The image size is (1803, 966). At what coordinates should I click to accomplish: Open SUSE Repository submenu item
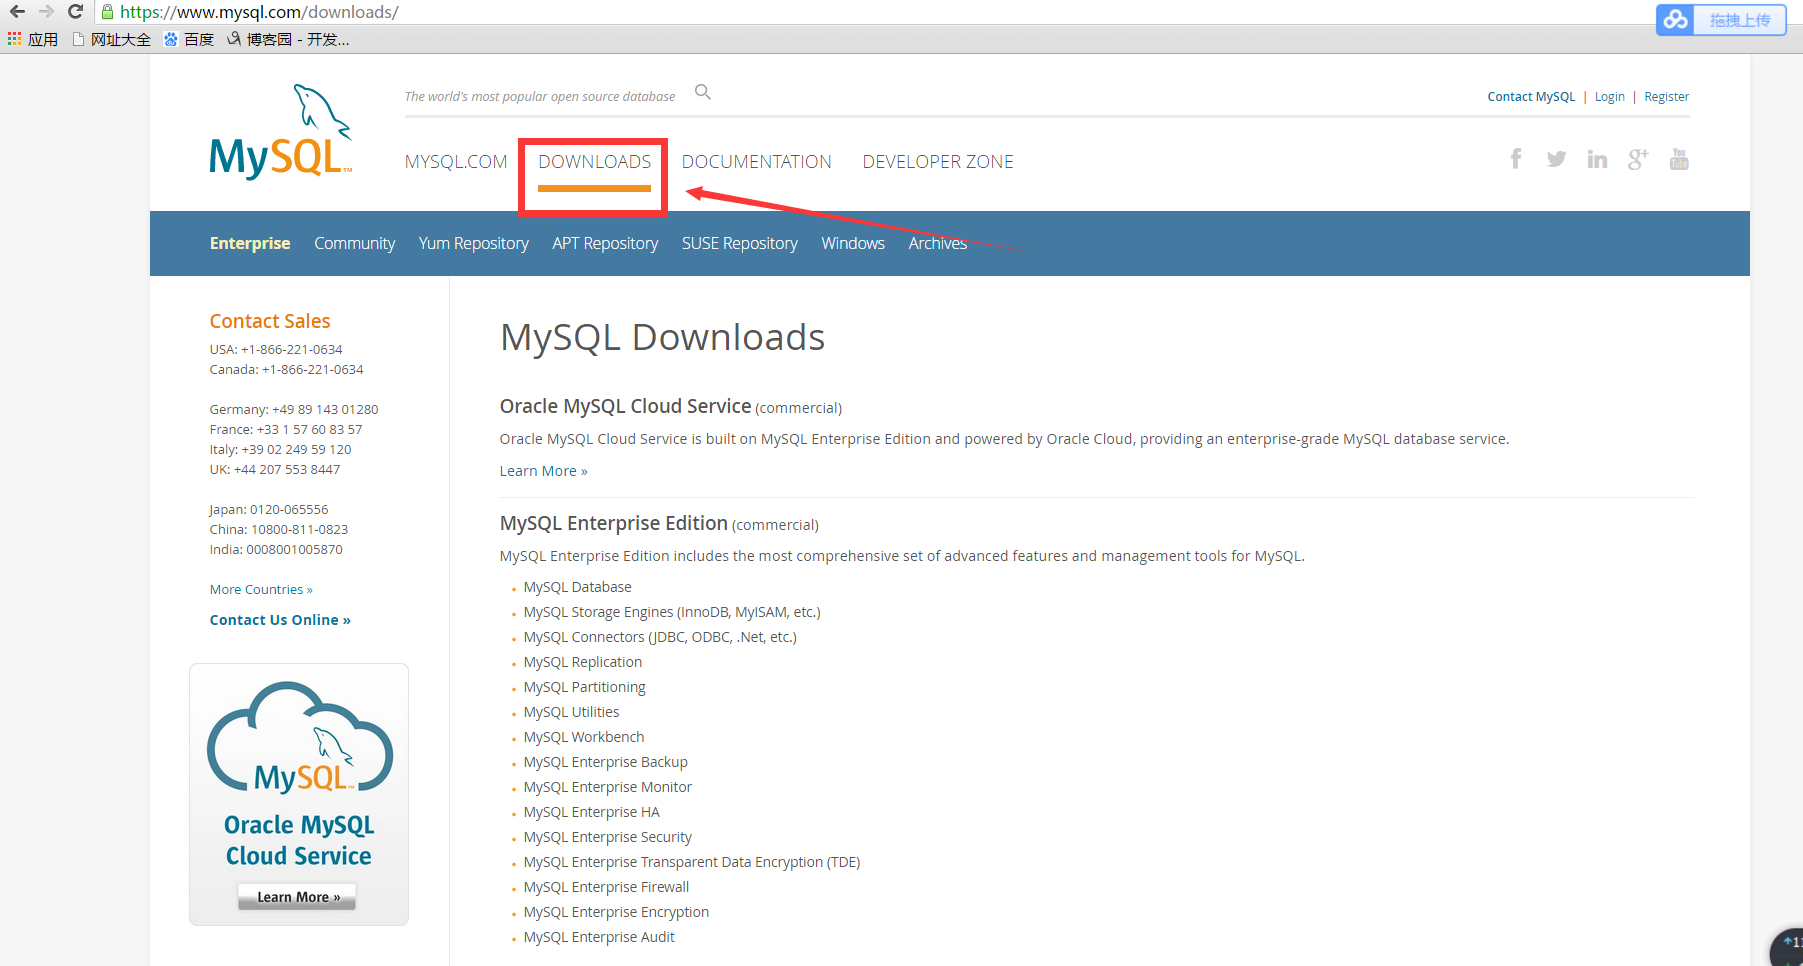click(x=740, y=243)
